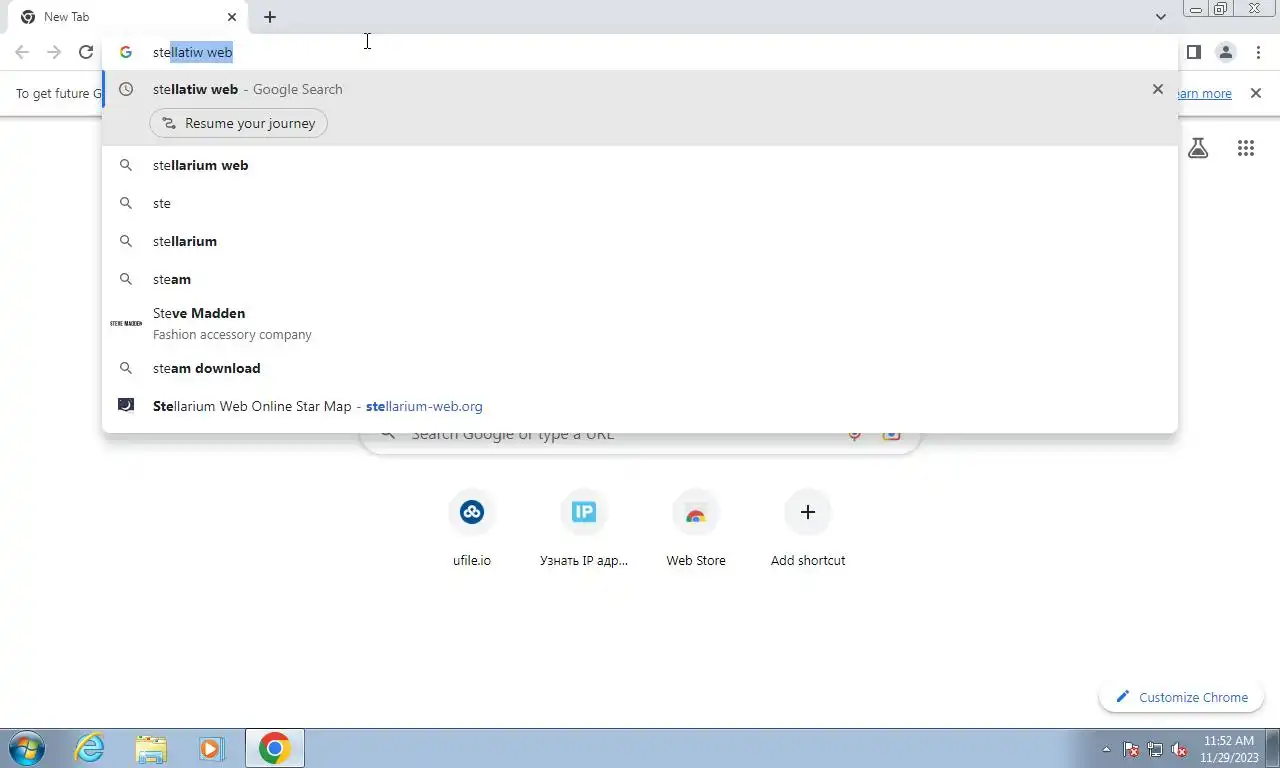Select Steve Madden fashion company suggestion

coord(640,323)
